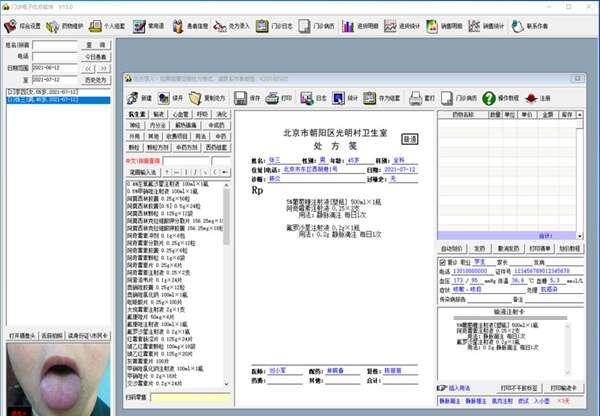
Task: Click the tongue photo thumbnail
Action: click(59, 378)
